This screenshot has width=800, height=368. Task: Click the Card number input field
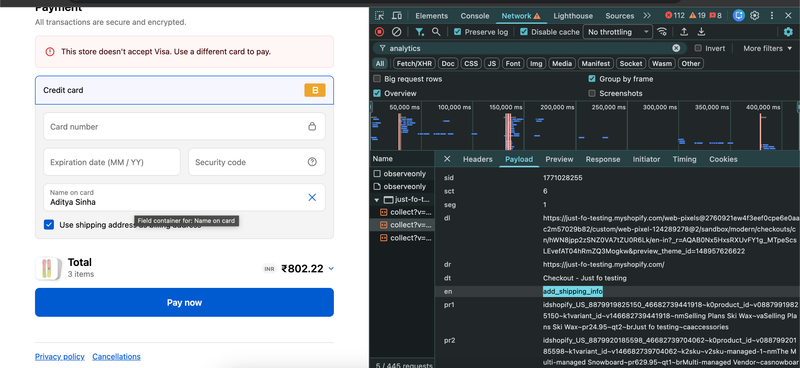[184, 126]
